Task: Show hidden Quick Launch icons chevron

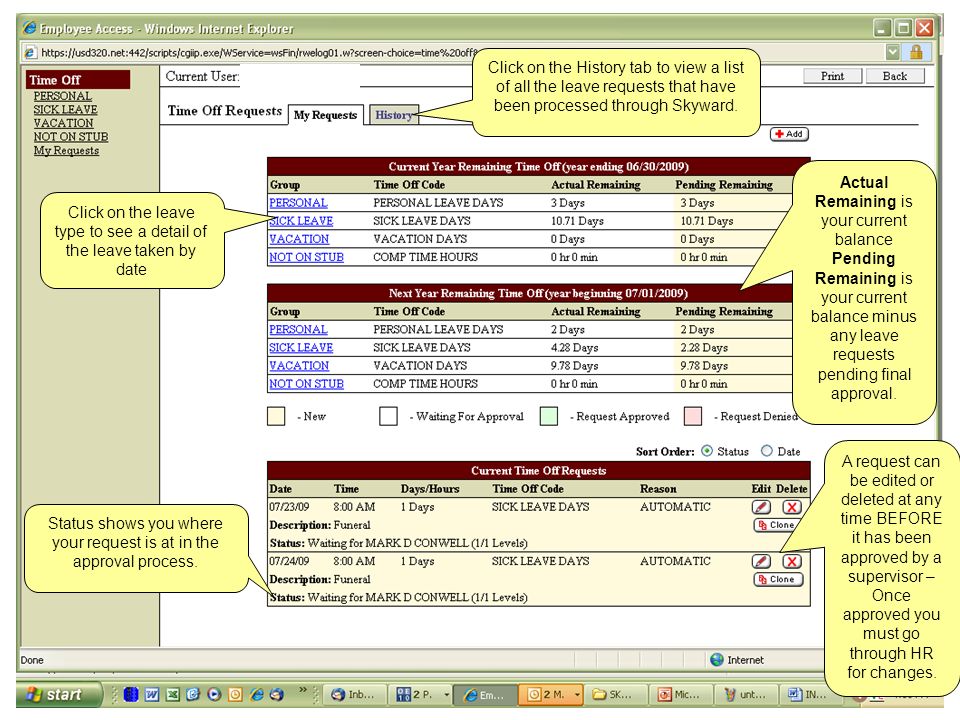Action: coord(303,690)
